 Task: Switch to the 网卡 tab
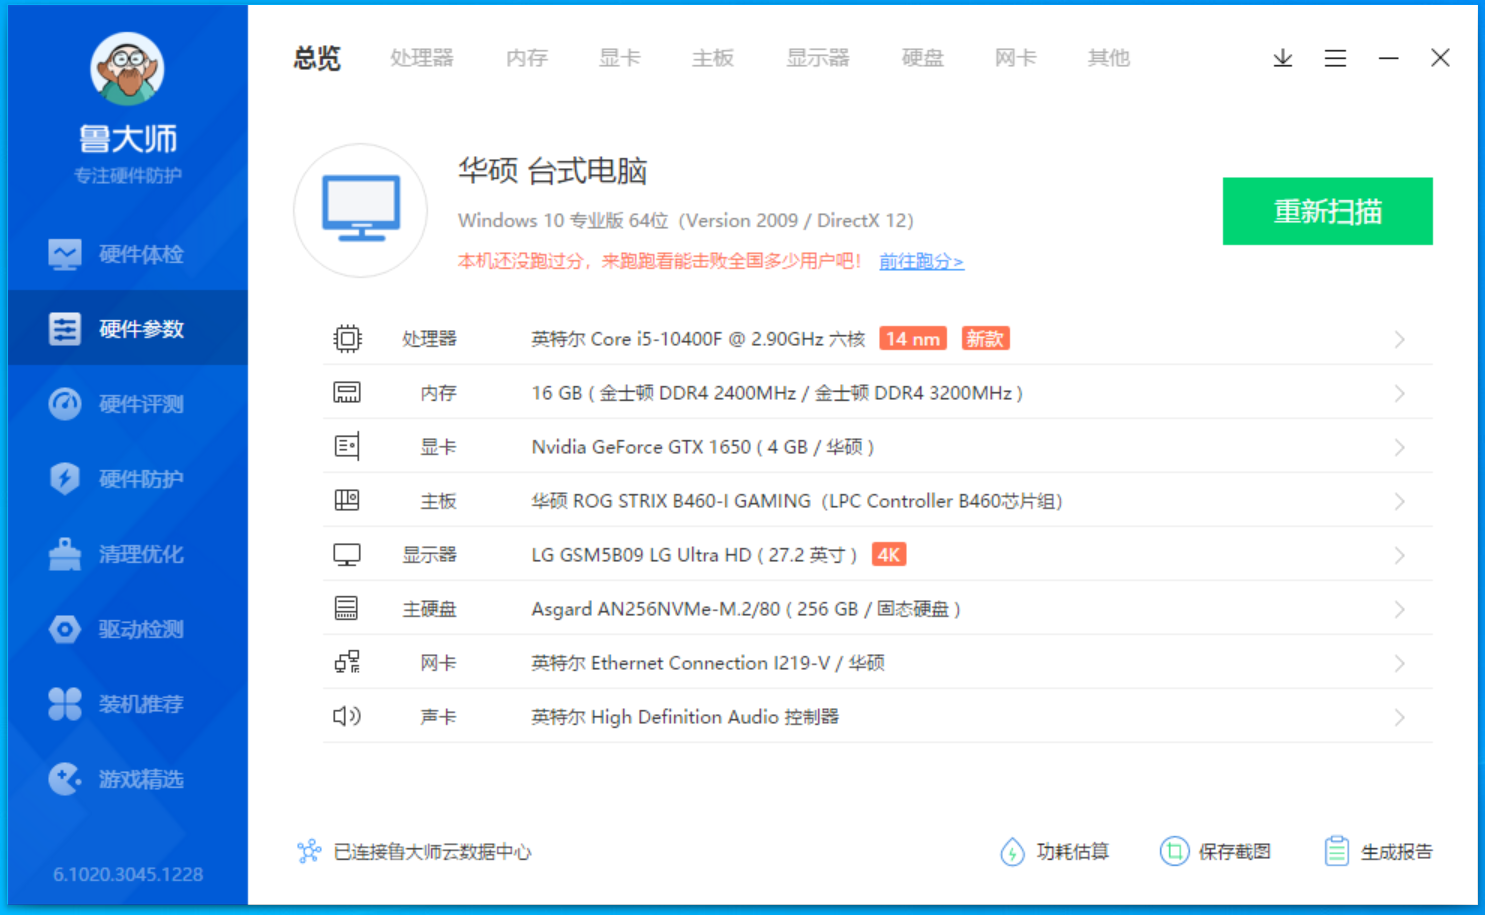pos(1016,58)
